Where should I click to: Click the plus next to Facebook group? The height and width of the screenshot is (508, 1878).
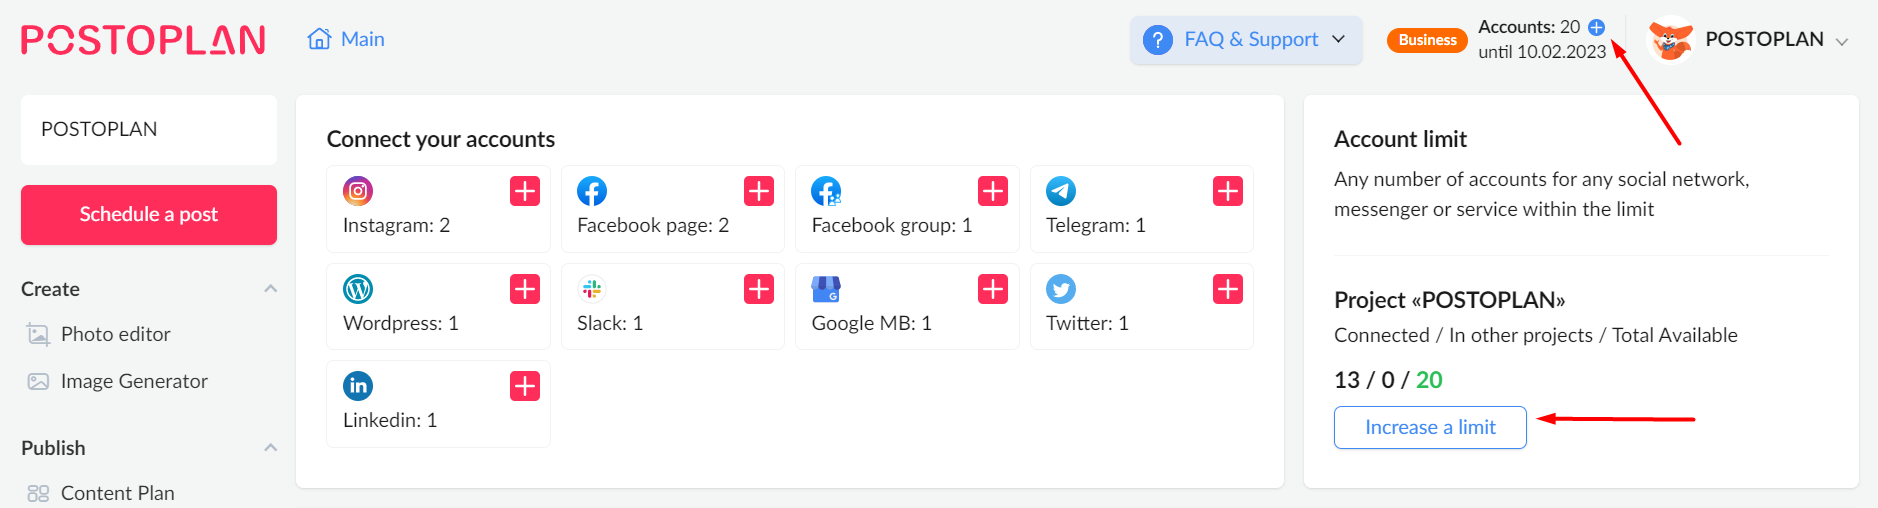tap(993, 191)
